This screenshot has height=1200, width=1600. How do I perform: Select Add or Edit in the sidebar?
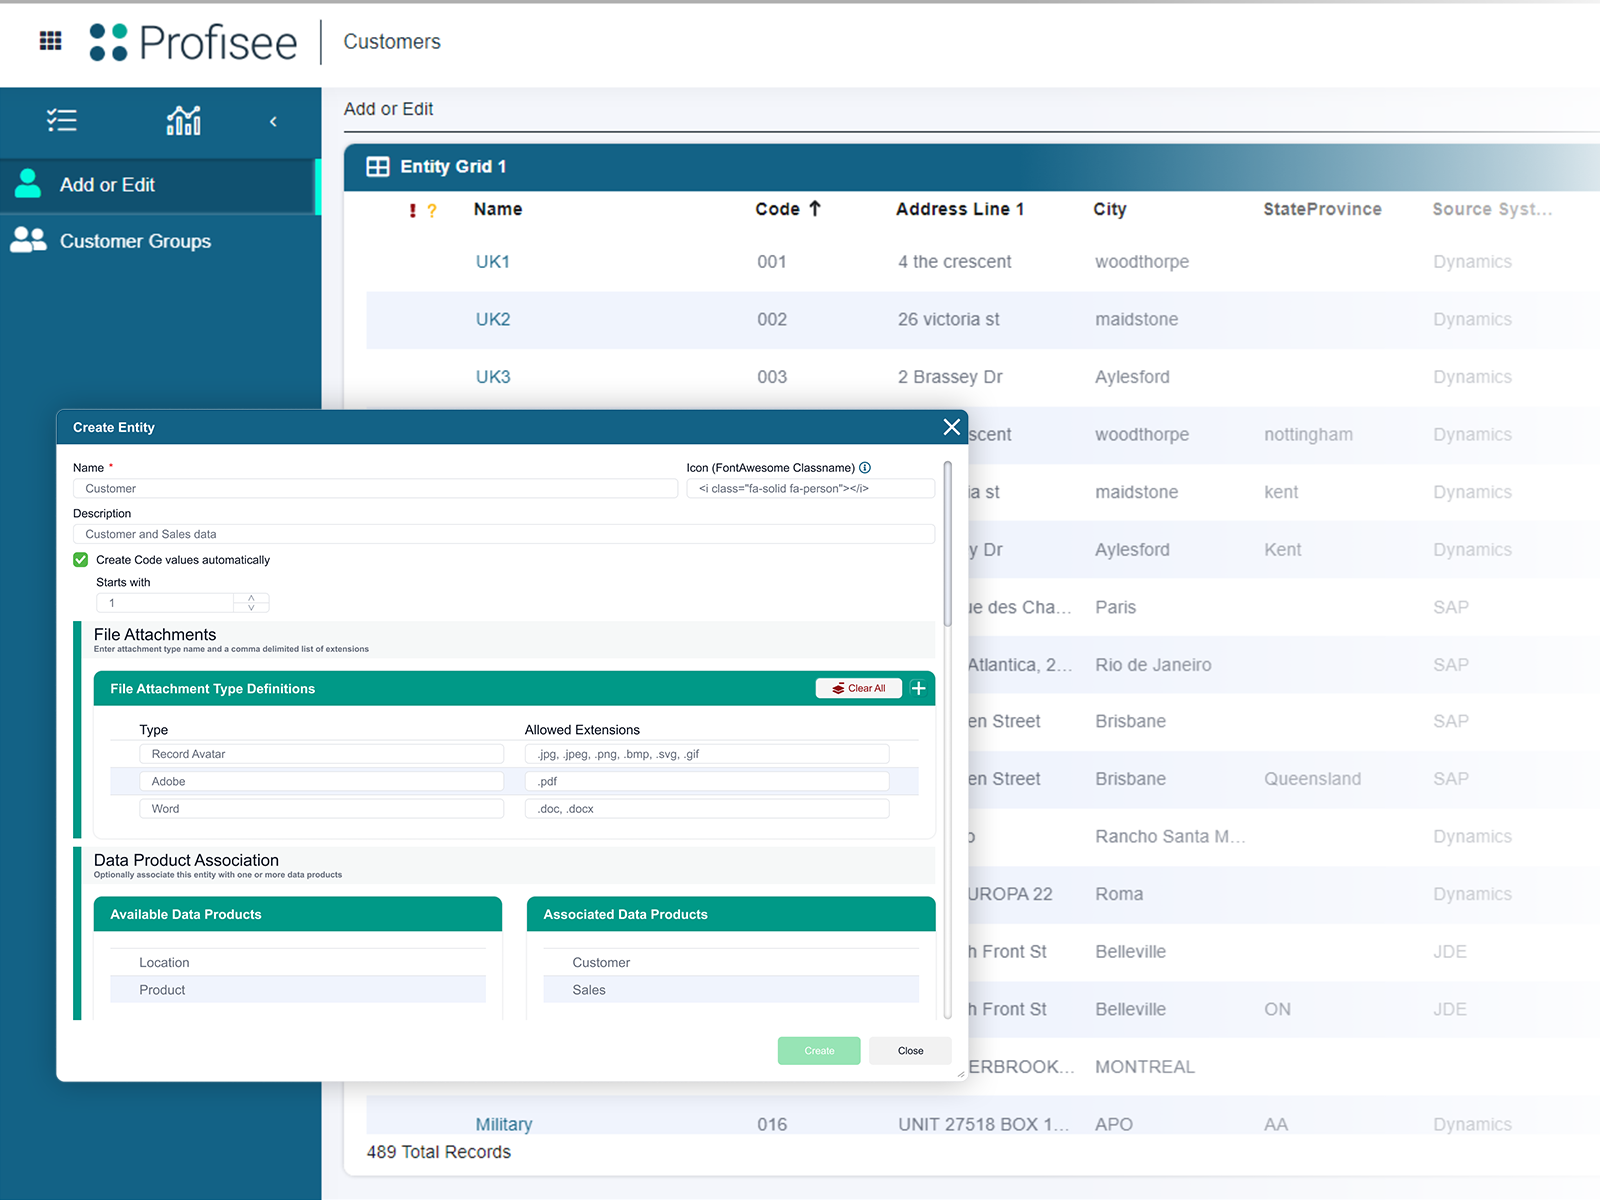pos(107,185)
